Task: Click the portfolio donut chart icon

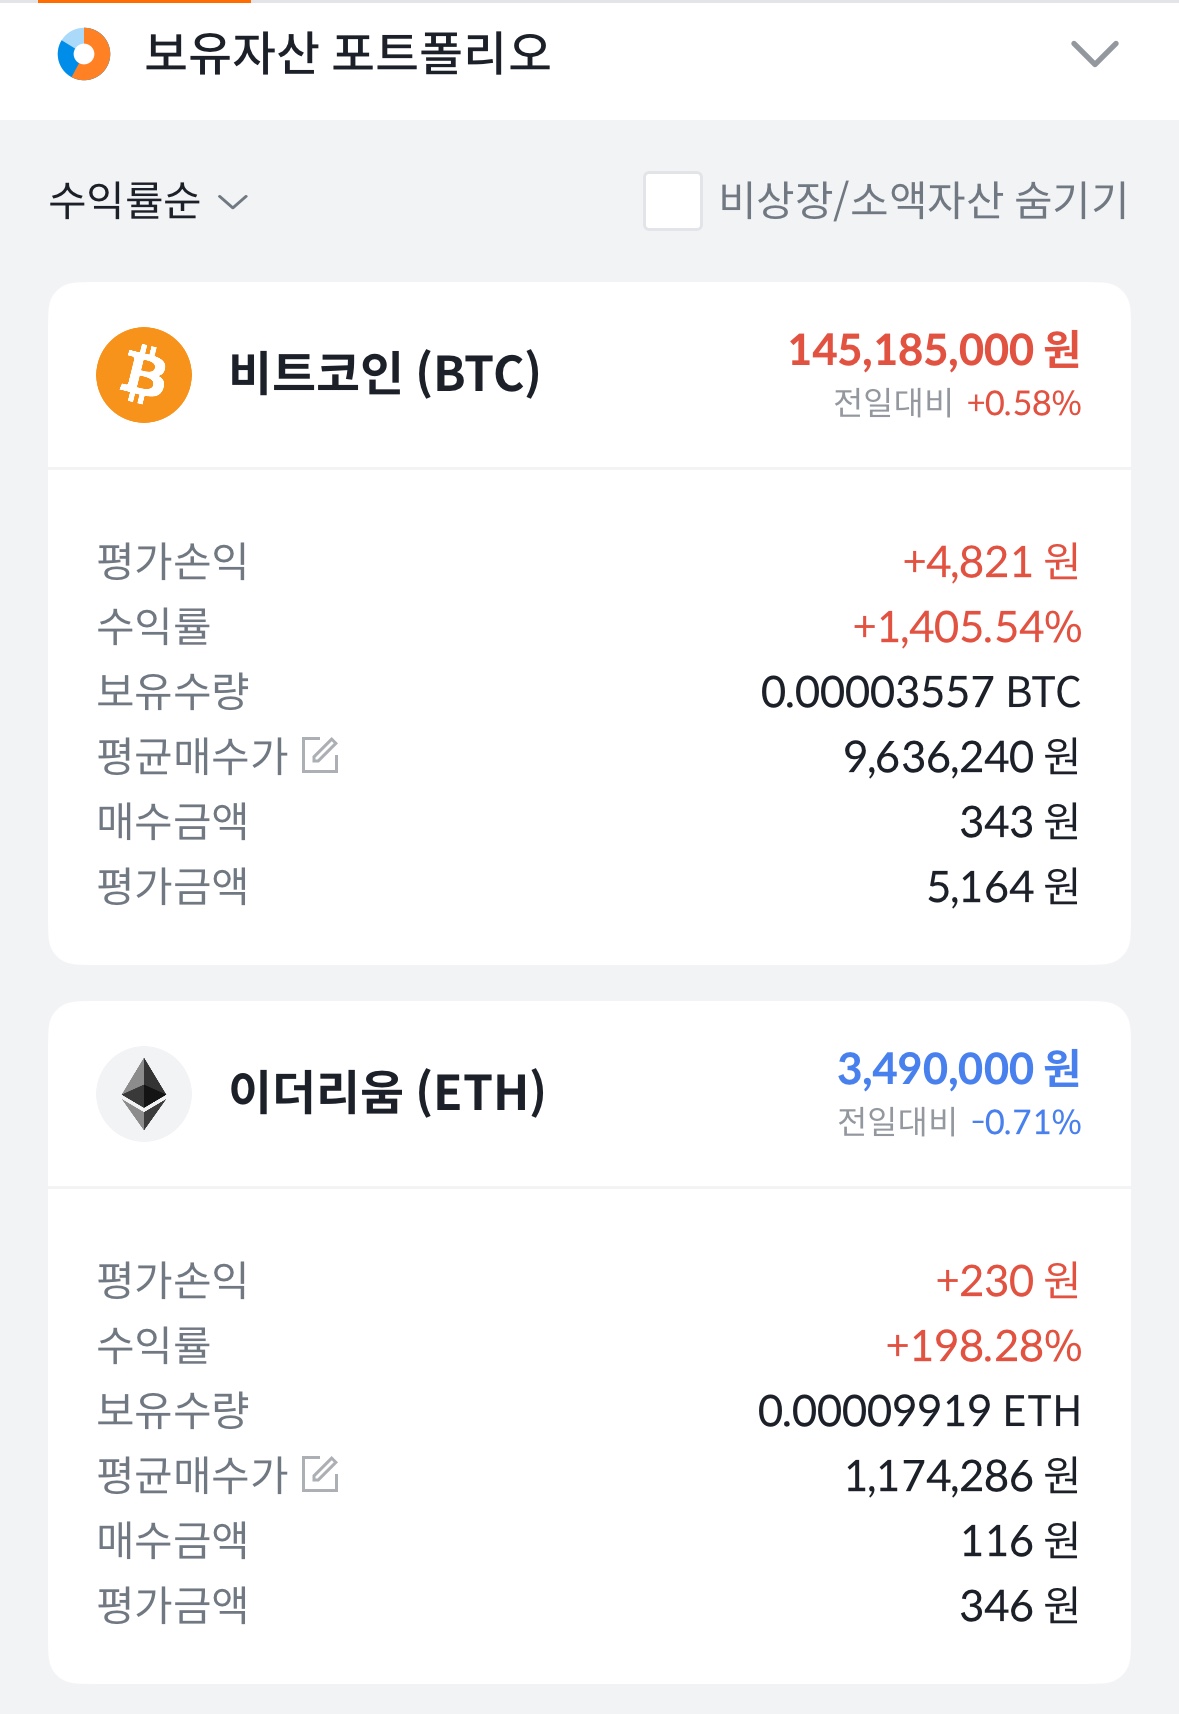Action: [x=84, y=54]
